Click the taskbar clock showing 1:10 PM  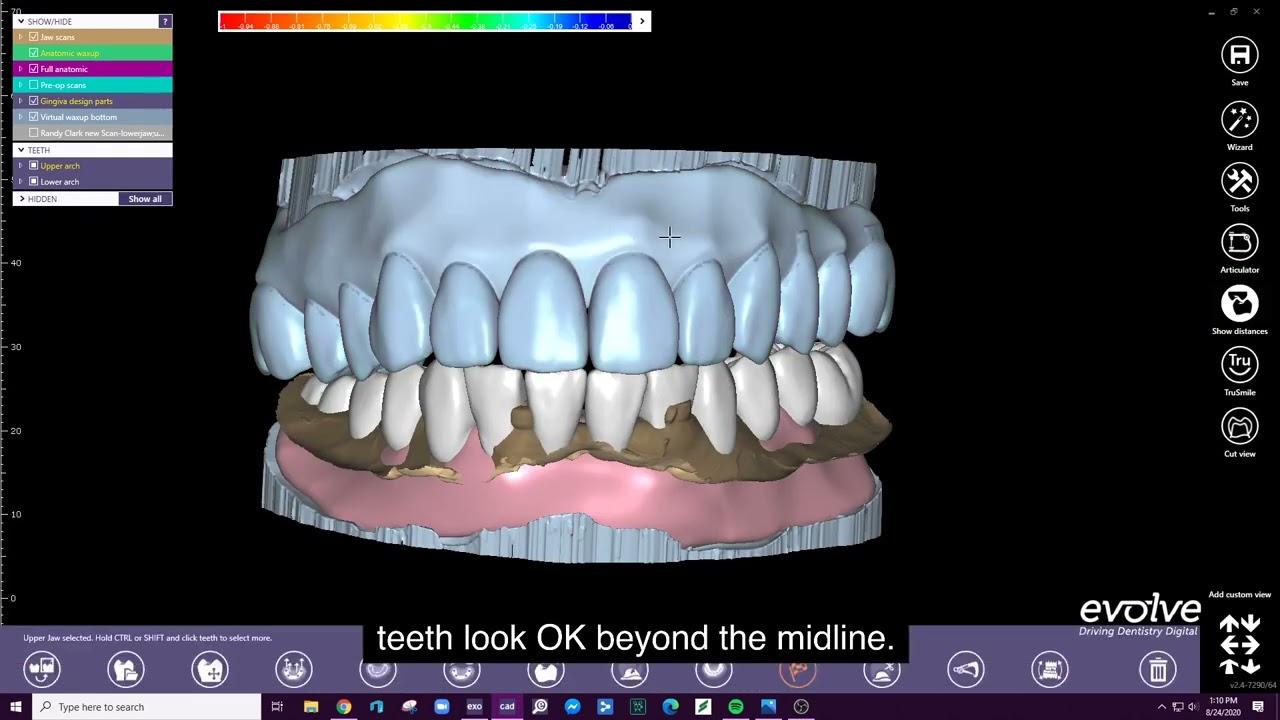pos(1222,707)
